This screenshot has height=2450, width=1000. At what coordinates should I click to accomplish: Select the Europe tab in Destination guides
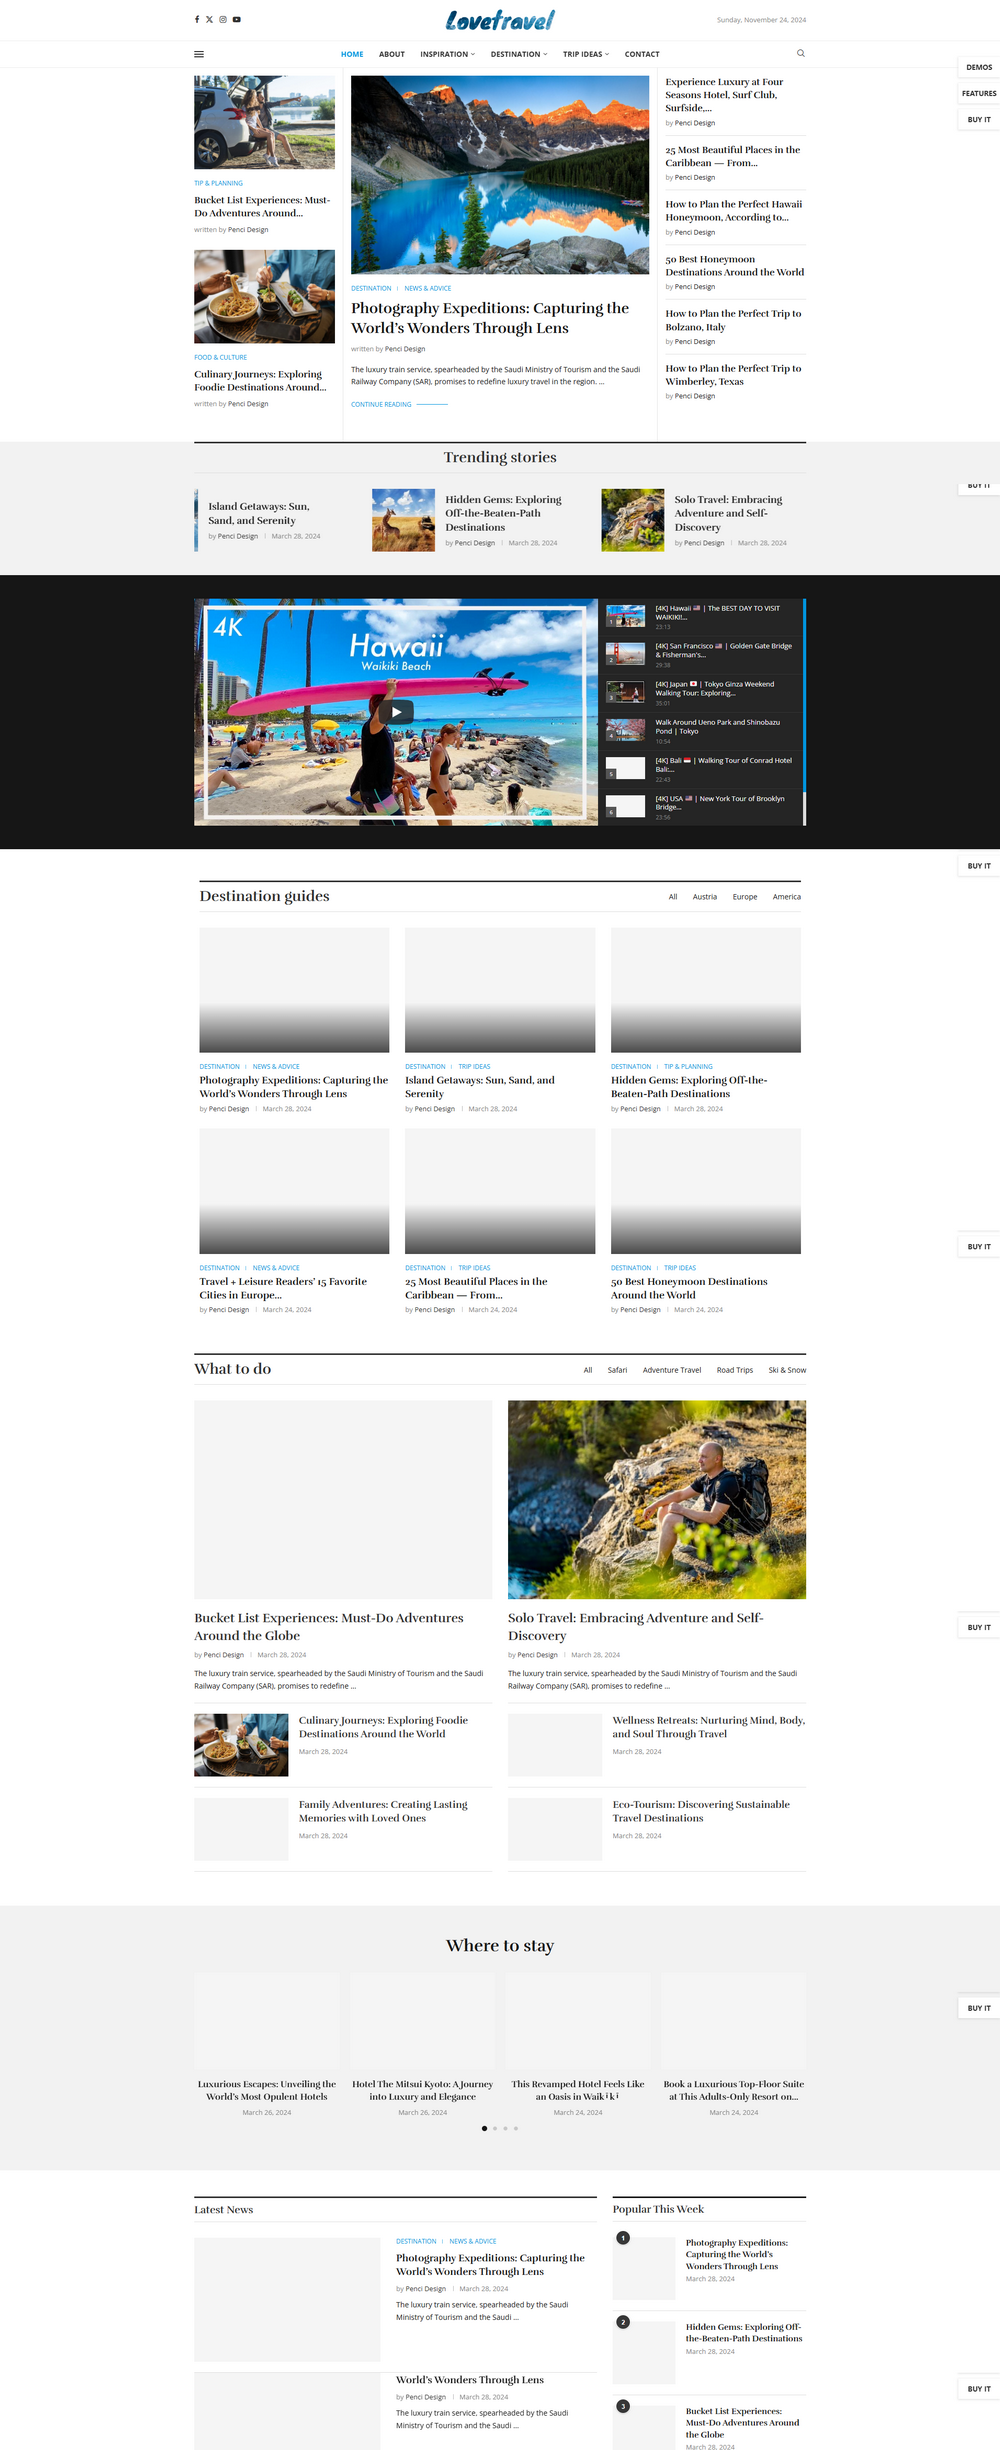[744, 897]
